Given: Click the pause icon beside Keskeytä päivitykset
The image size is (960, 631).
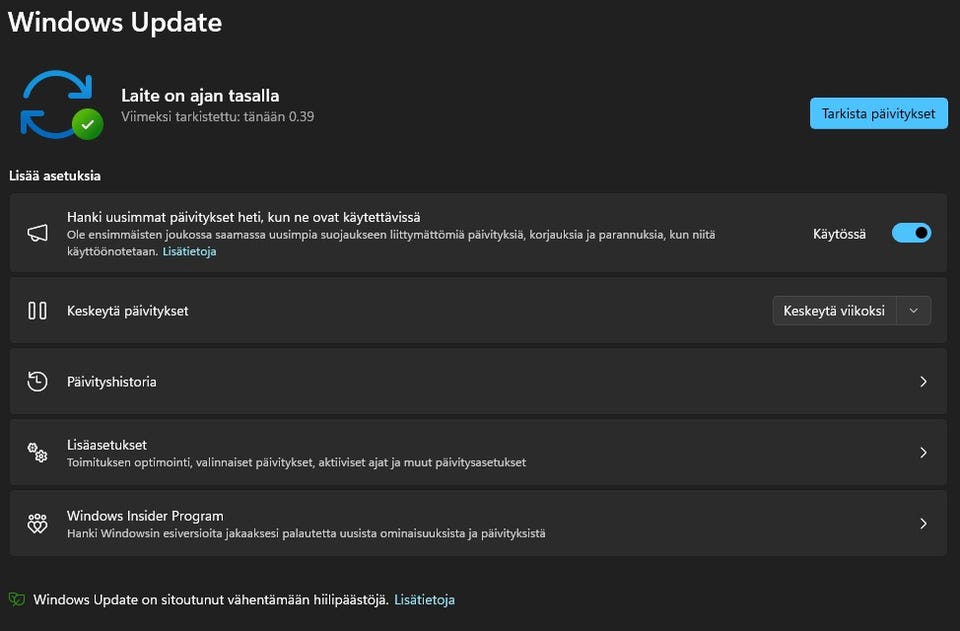Looking at the screenshot, I should point(37,310).
